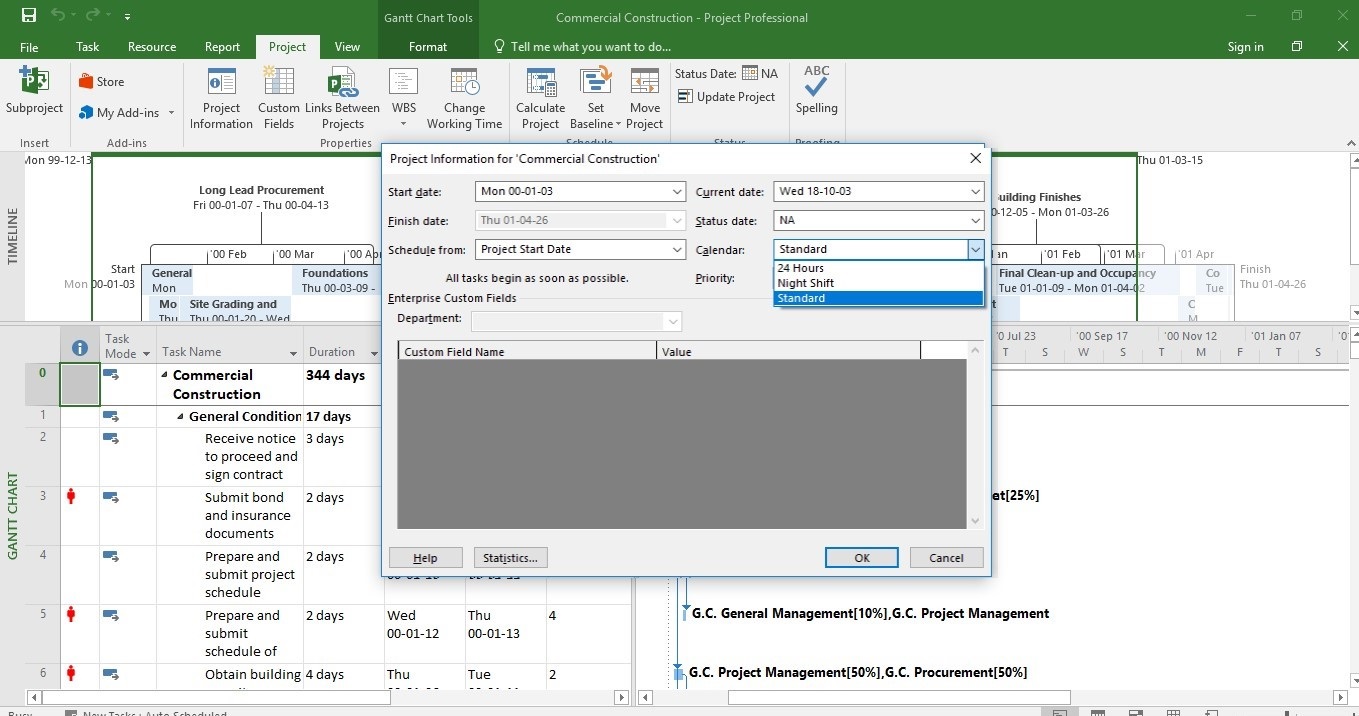Click the OK button
Viewport: 1359px width, 716px height.
pyautogui.click(x=862, y=558)
